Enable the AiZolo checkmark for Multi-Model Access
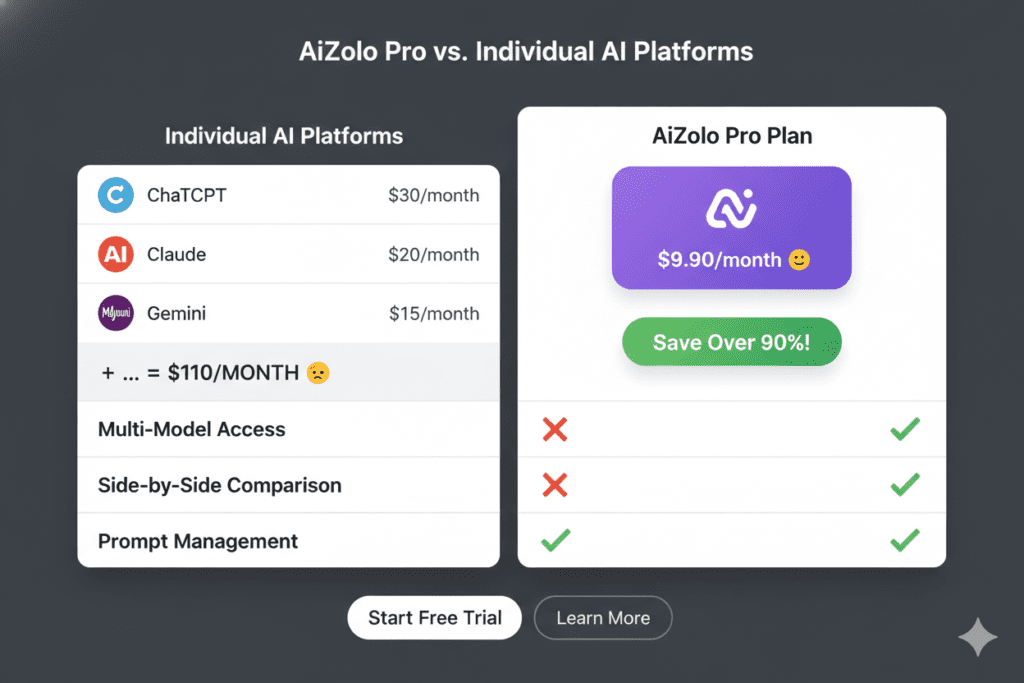 904,429
